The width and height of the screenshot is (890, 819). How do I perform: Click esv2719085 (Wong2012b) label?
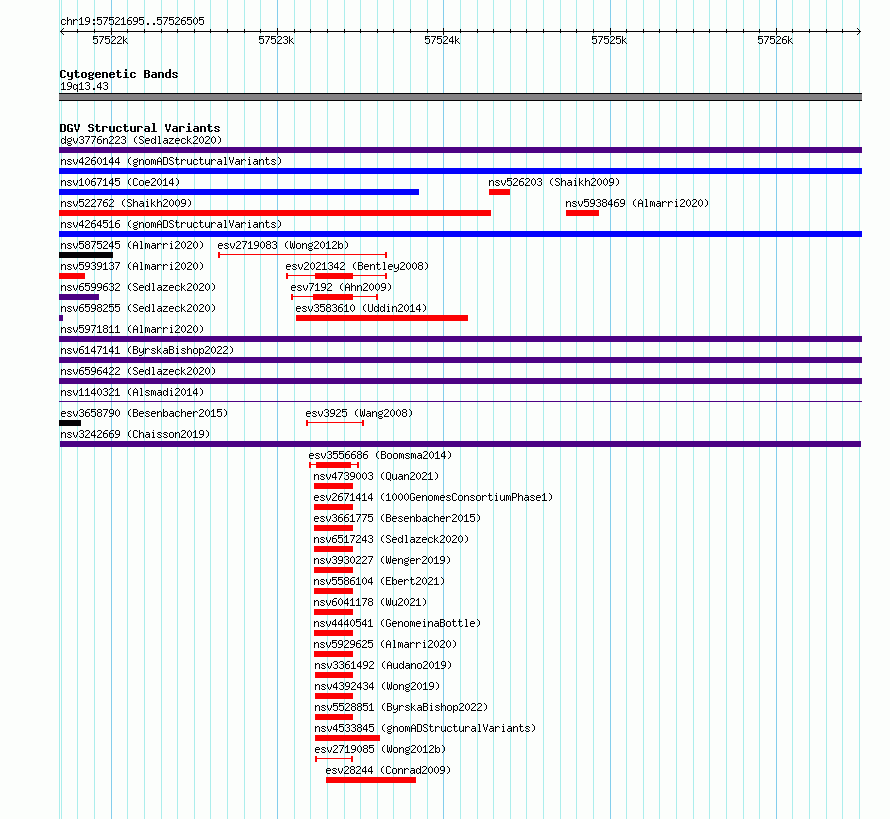380,749
